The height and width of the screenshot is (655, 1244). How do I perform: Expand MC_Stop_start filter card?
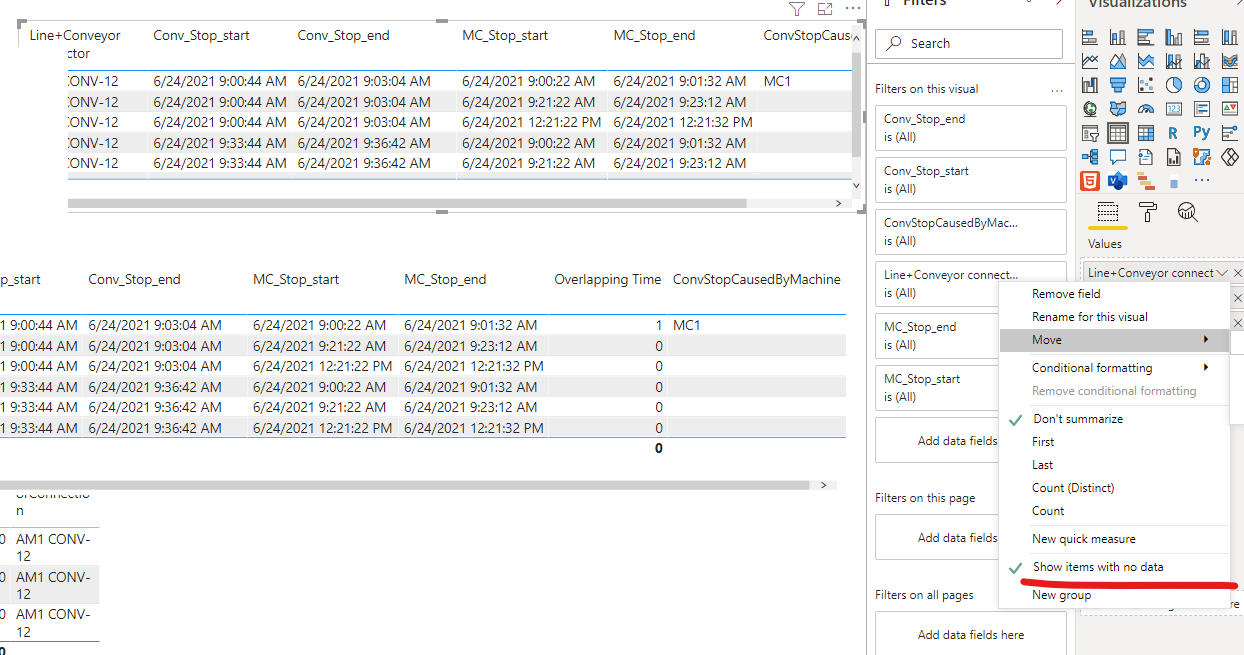(937, 388)
